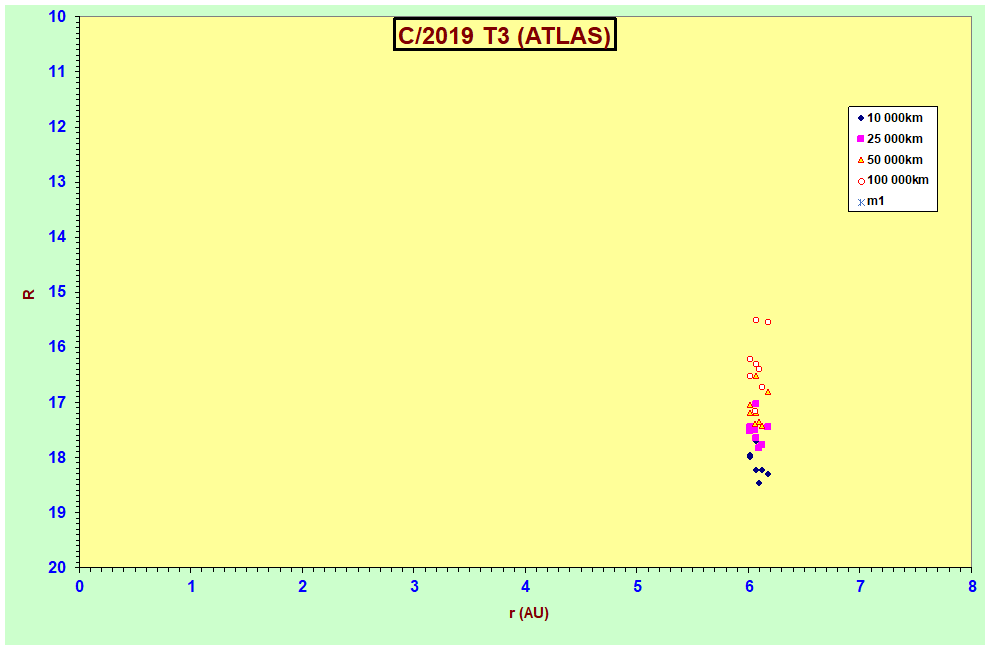The height and width of the screenshot is (650, 985).
Task: Select the 25 000km legend label
Action: tap(895, 139)
